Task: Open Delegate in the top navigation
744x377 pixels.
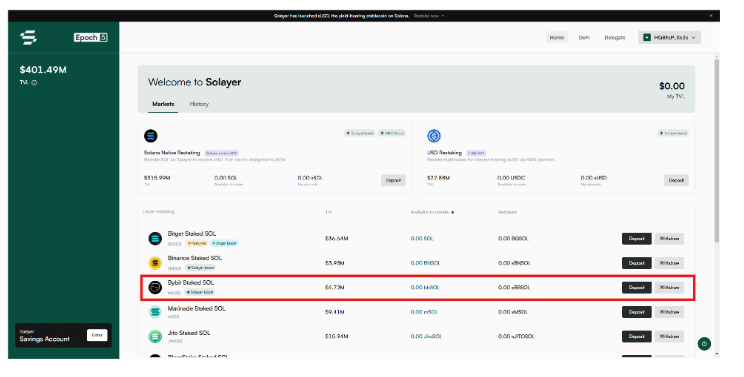Action: pyautogui.click(x=615, y=37)
